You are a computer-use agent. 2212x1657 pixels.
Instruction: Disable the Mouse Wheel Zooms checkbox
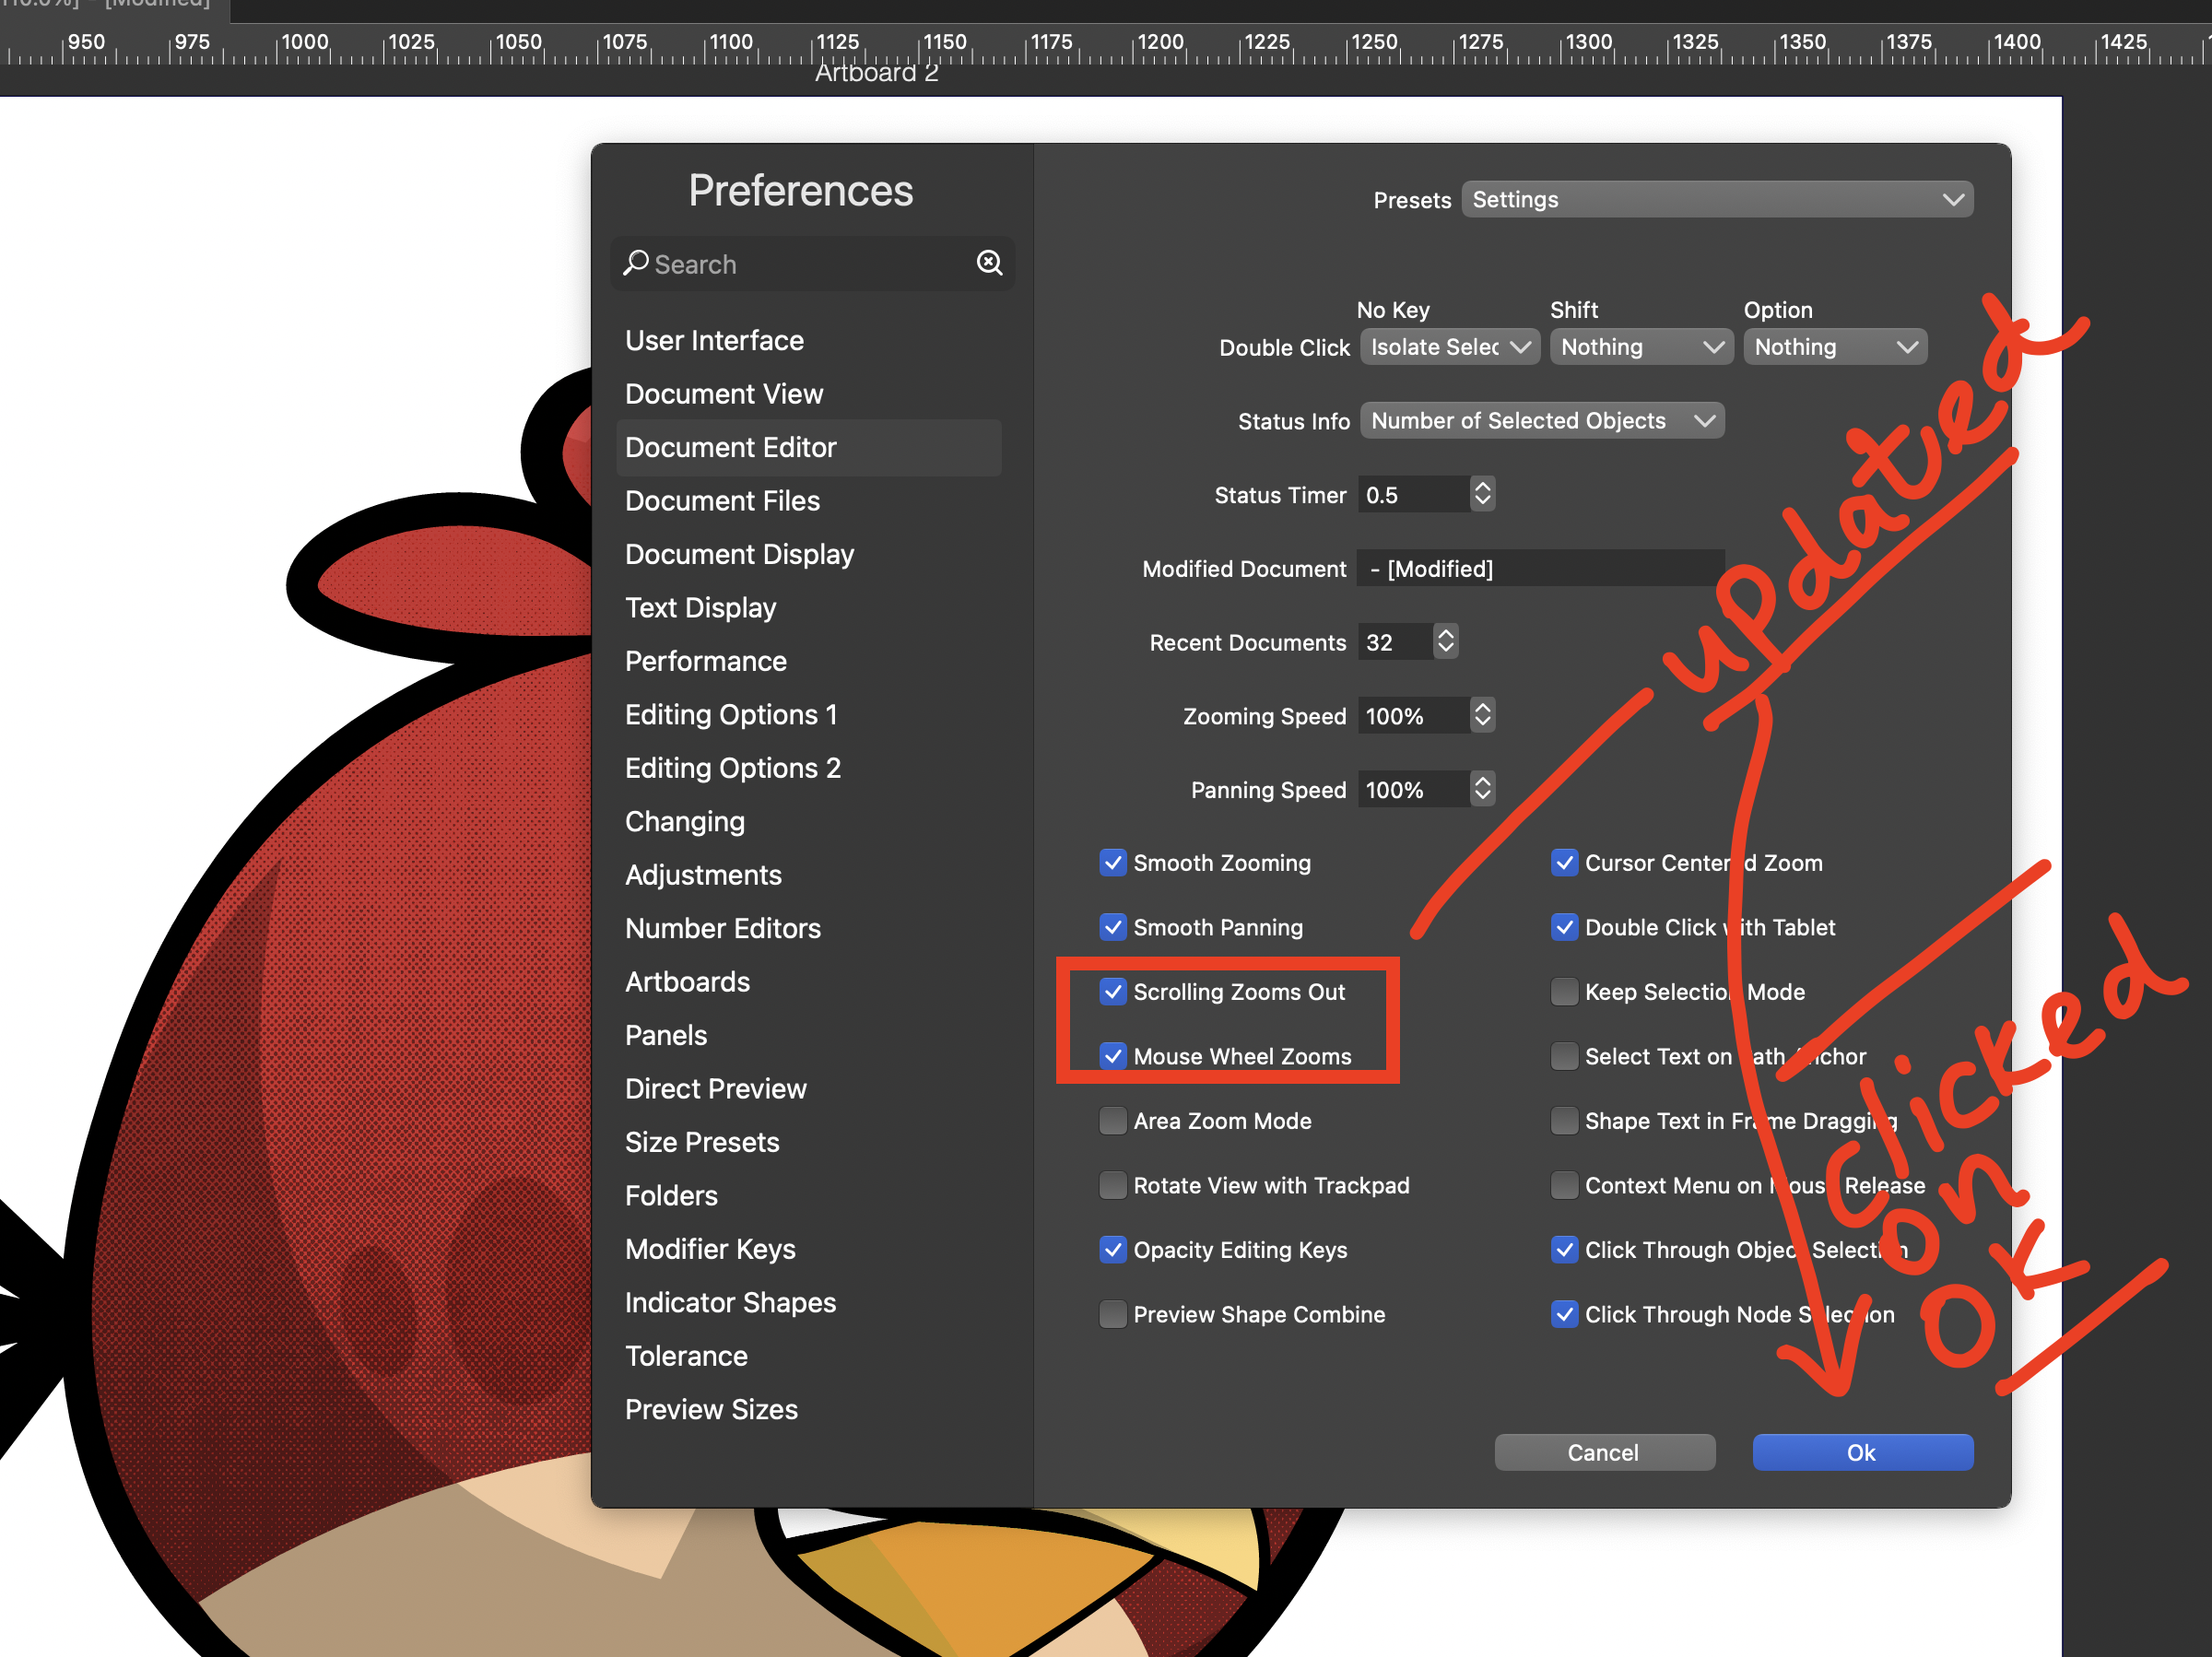1112,1056
